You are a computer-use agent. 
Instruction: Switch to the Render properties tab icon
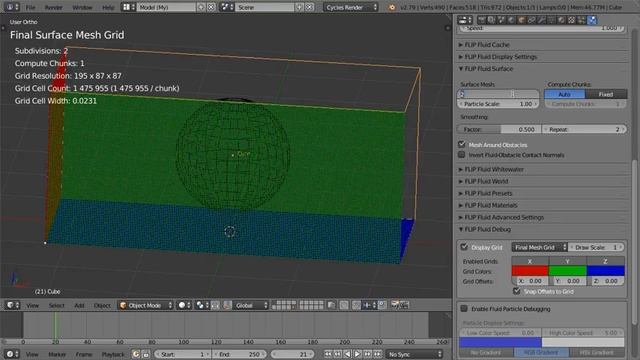(x=482, y=20)
